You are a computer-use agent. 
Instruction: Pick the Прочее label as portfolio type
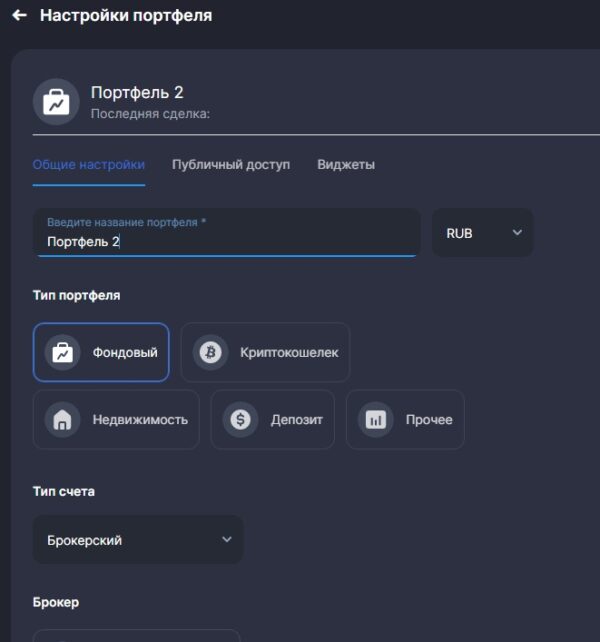(x=428, y=420)
